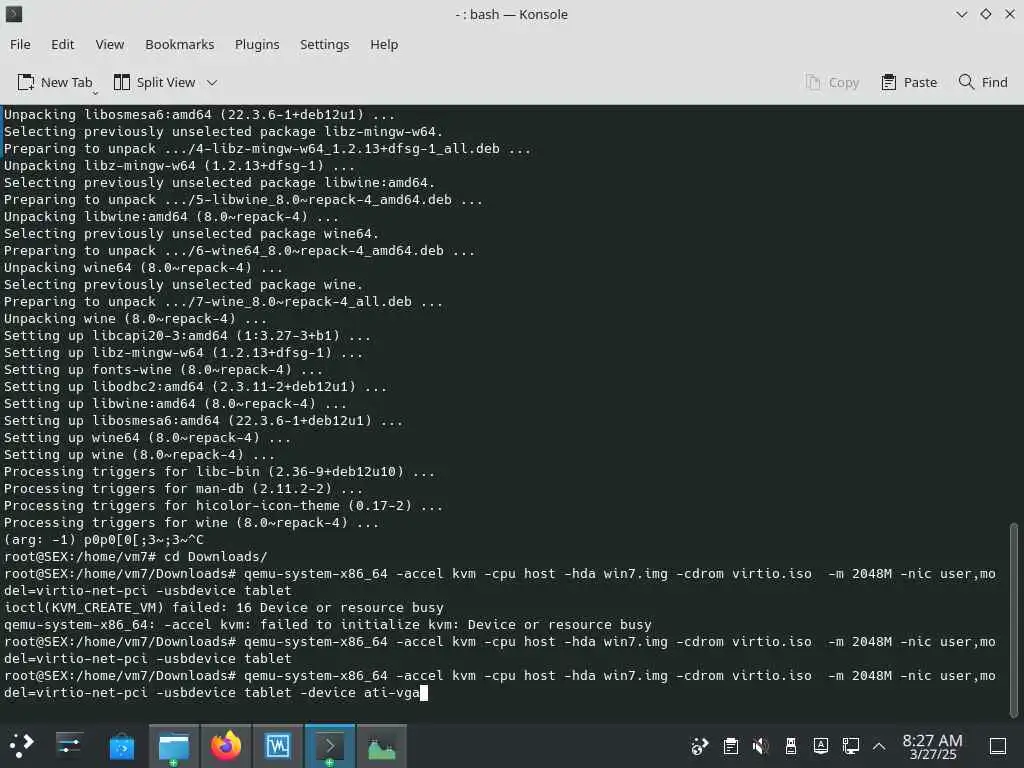Click the Paste toolbar button
The height and width of the screenshot is (768, 1024).
(909, 82)
